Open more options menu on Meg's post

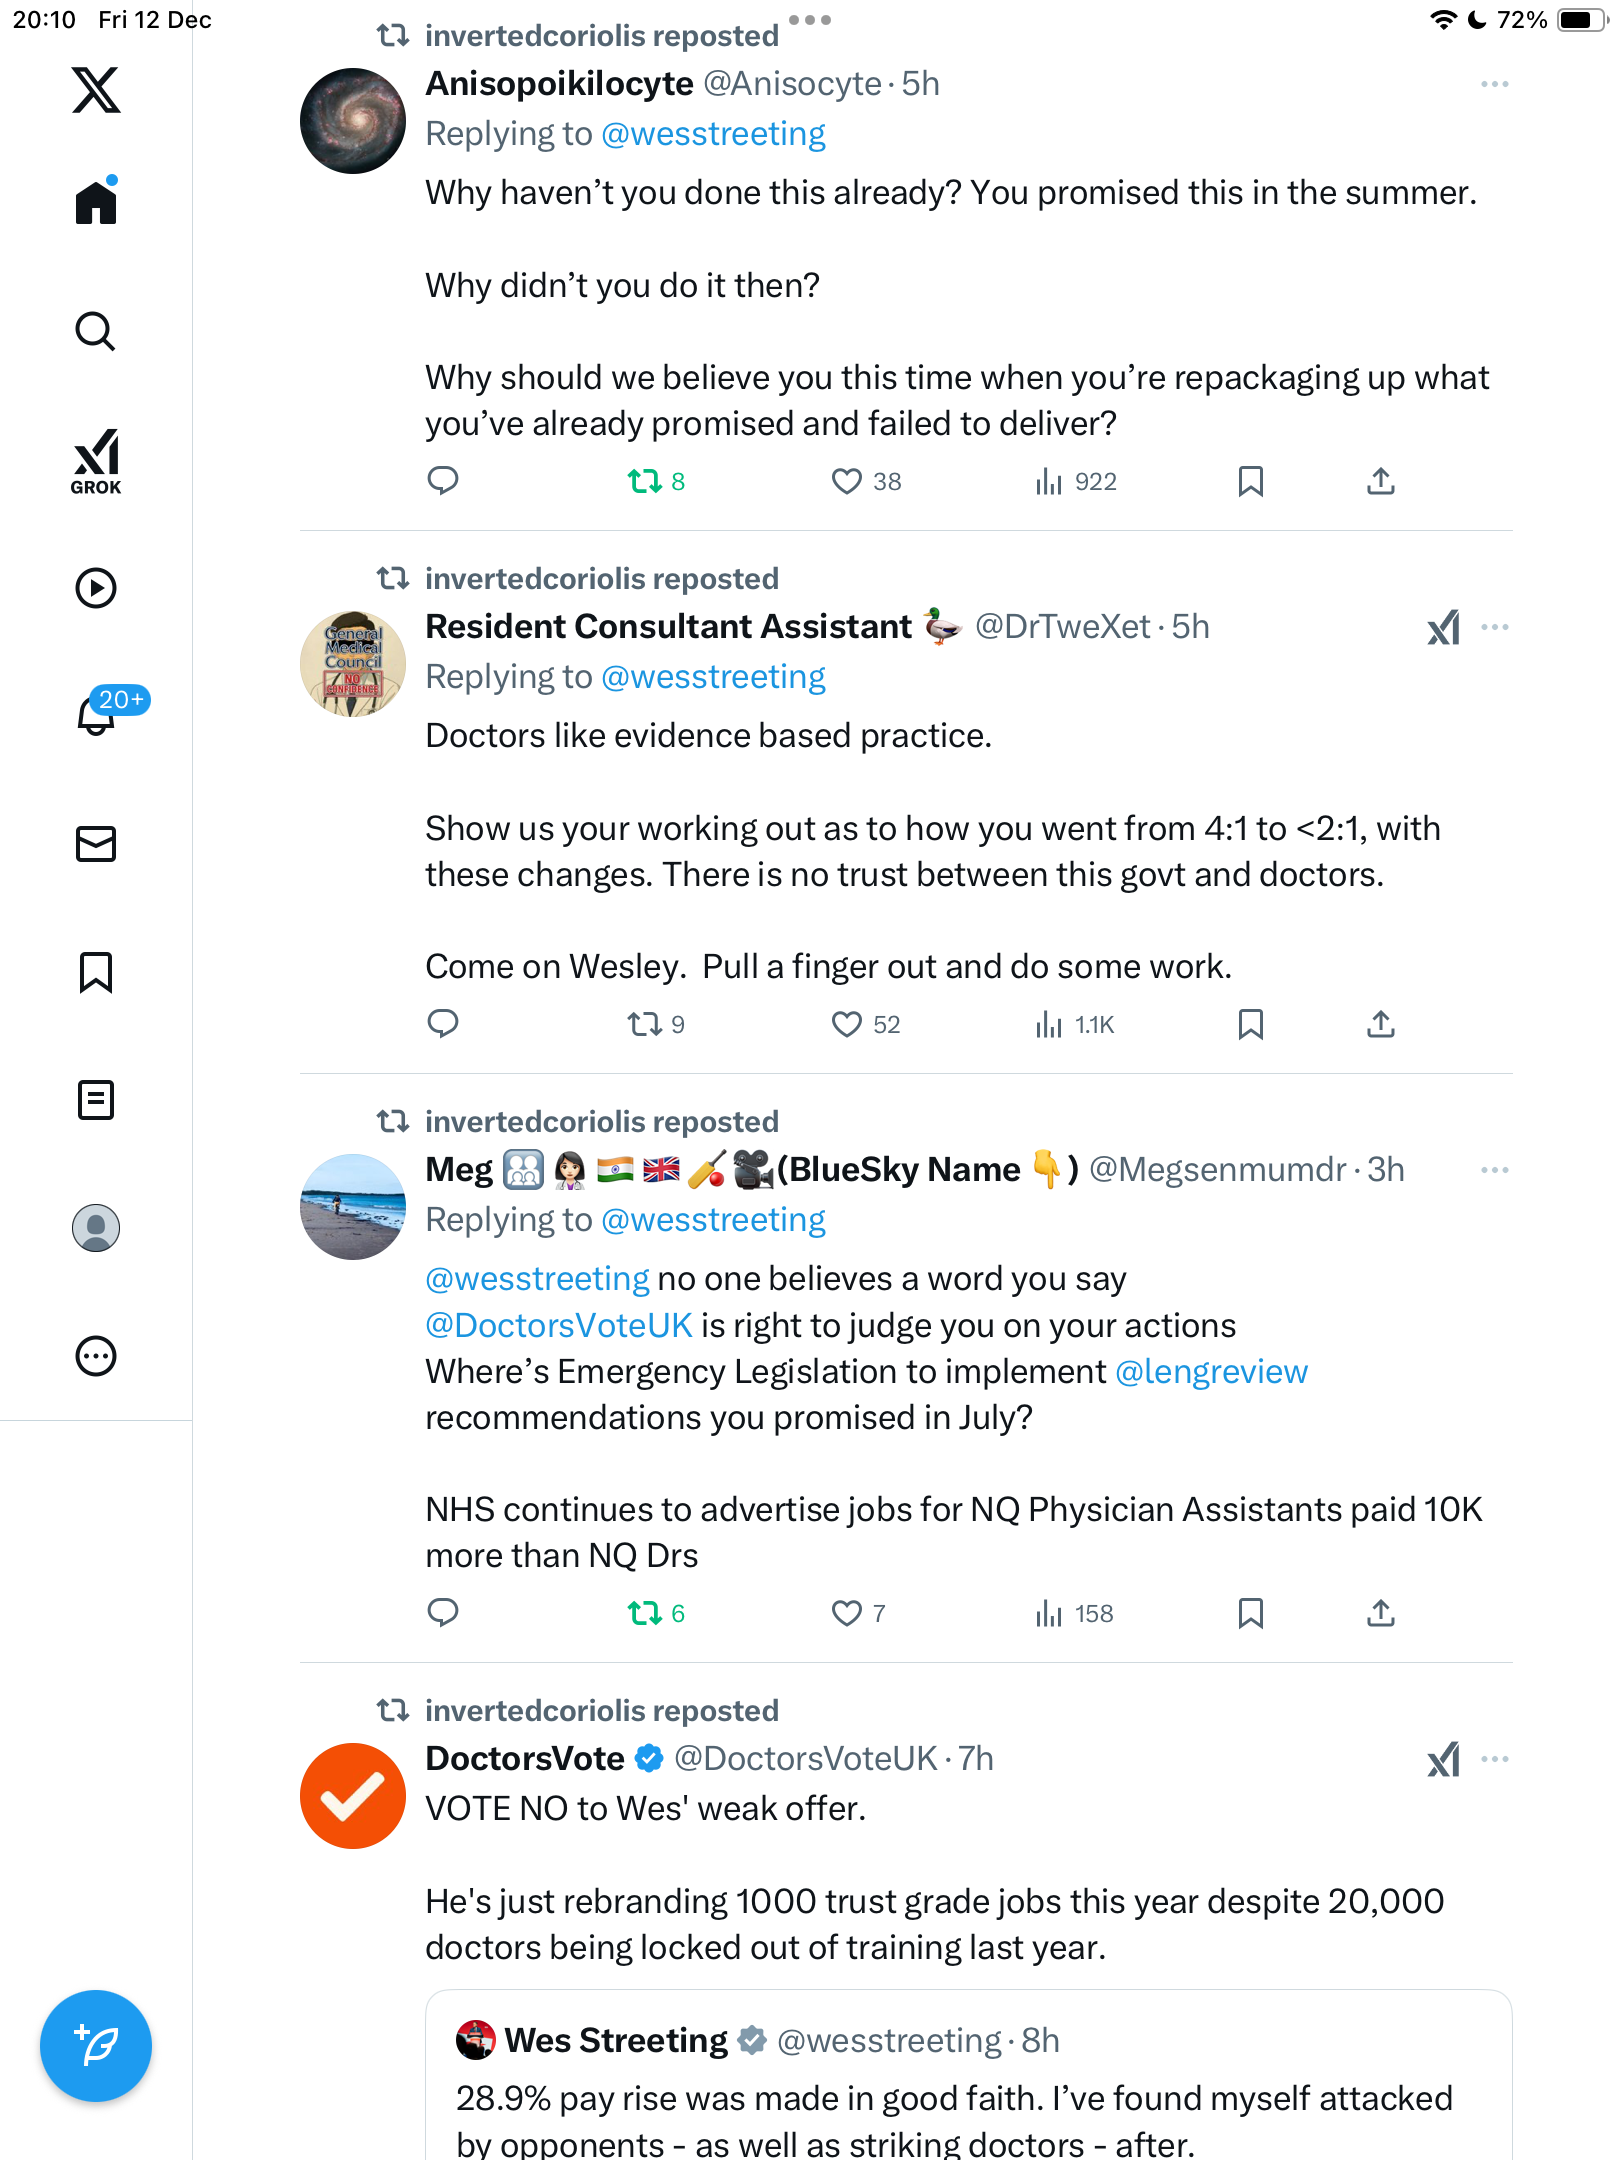click(x=1494, y=1170)
